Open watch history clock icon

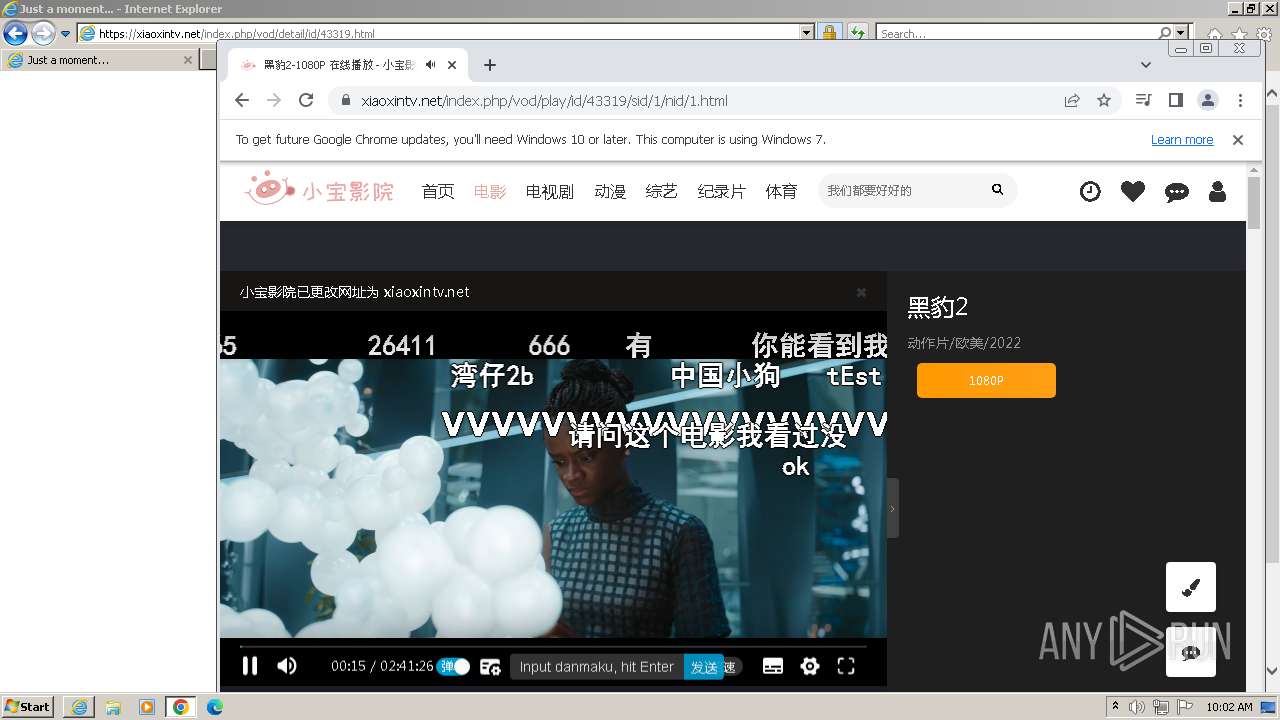coord(1090,191)
